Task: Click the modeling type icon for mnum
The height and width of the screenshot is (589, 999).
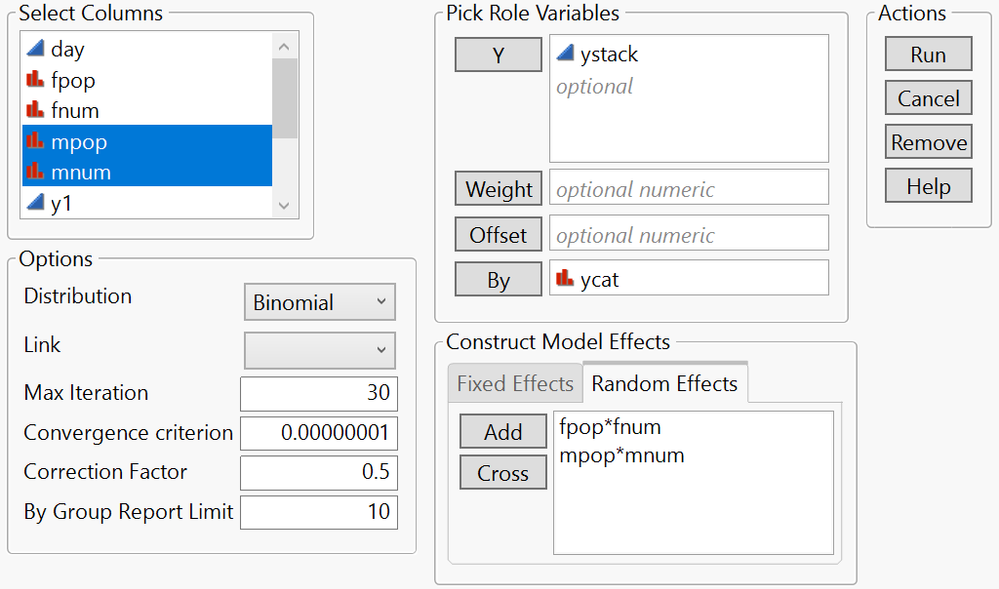Action: click(35, 172)
